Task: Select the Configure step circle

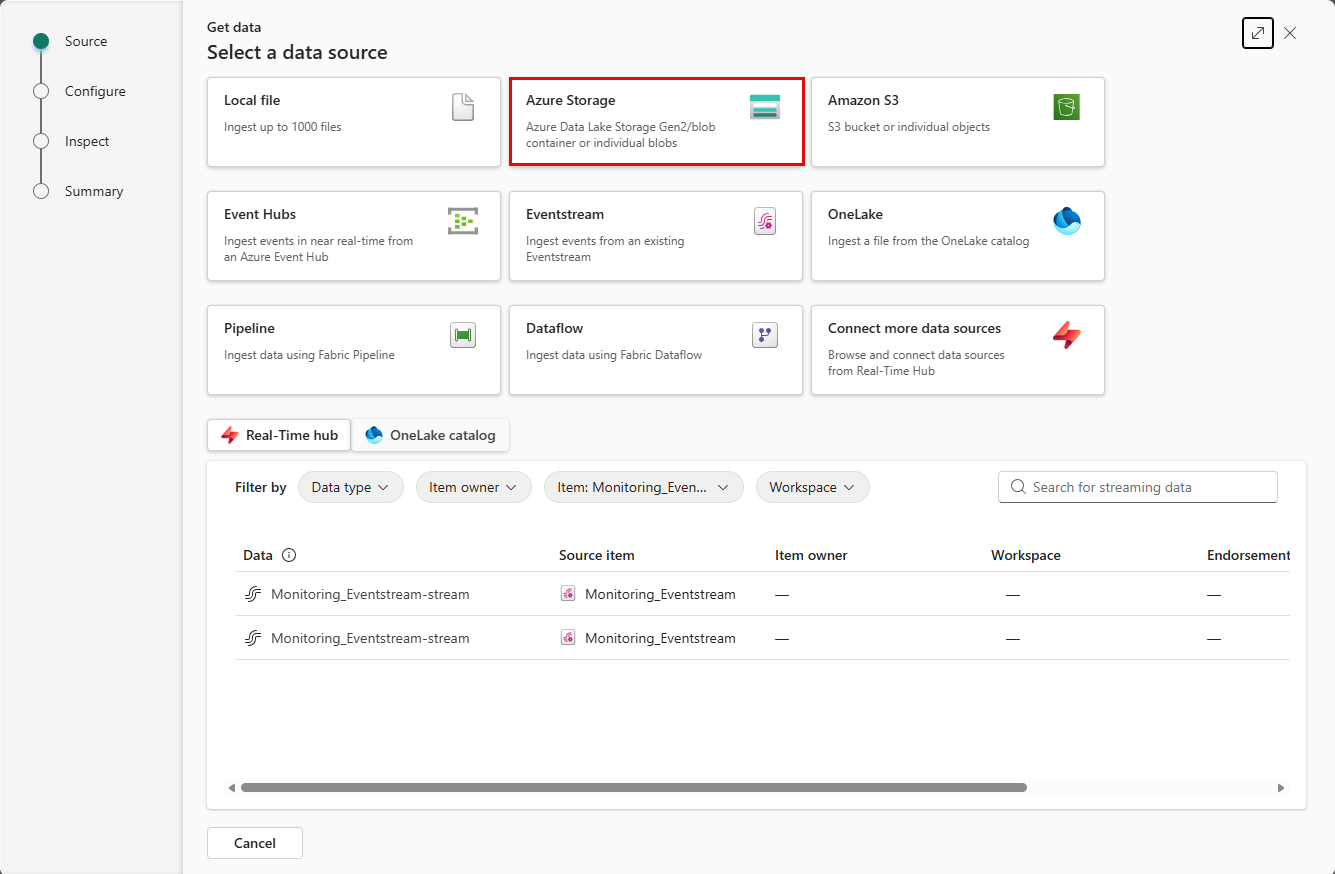Action: pos(41,91)
